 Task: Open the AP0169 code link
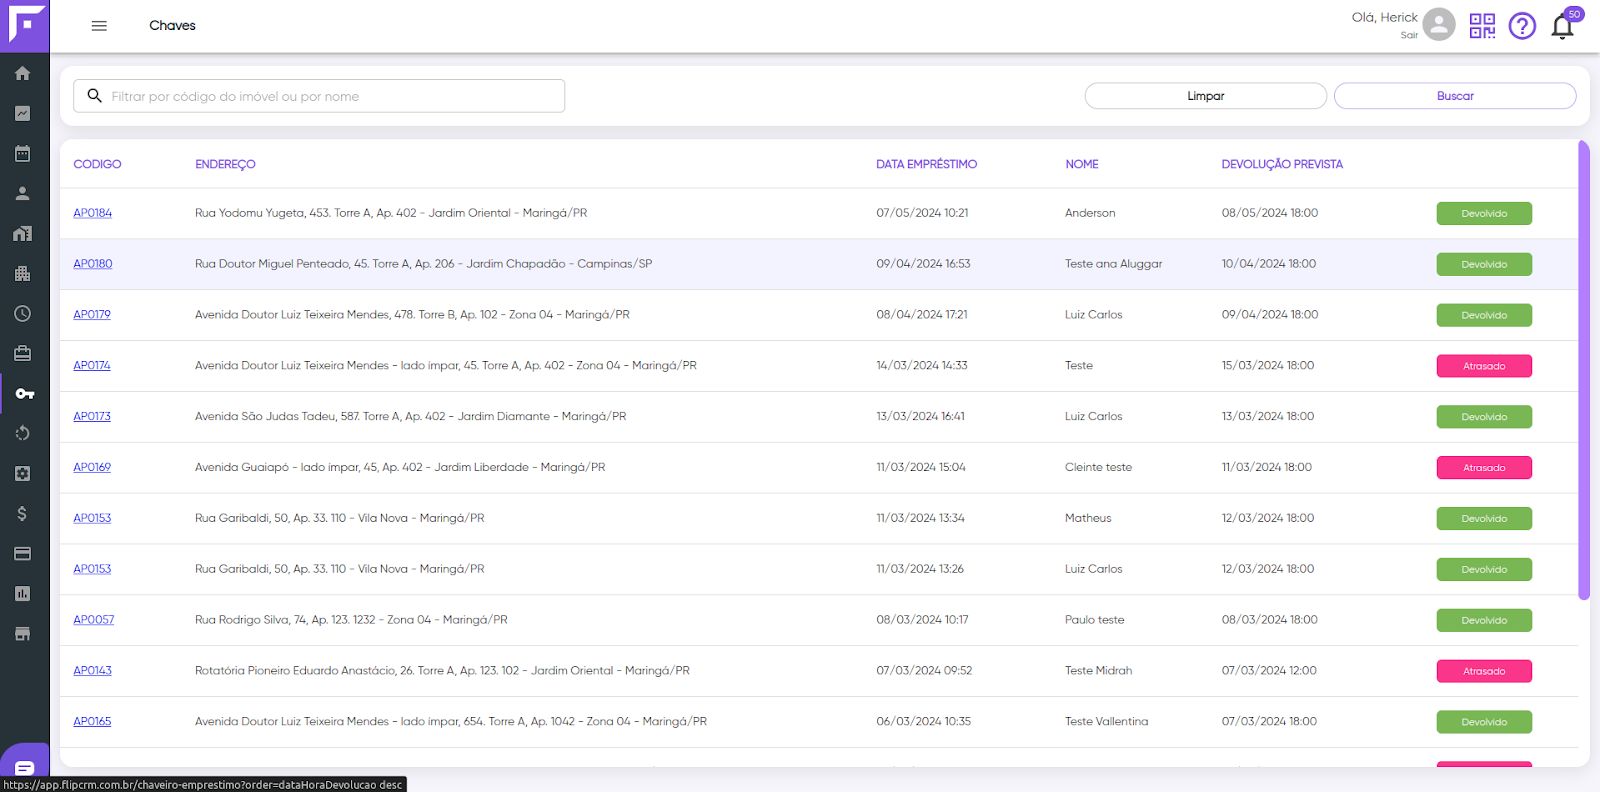(92, 467)
